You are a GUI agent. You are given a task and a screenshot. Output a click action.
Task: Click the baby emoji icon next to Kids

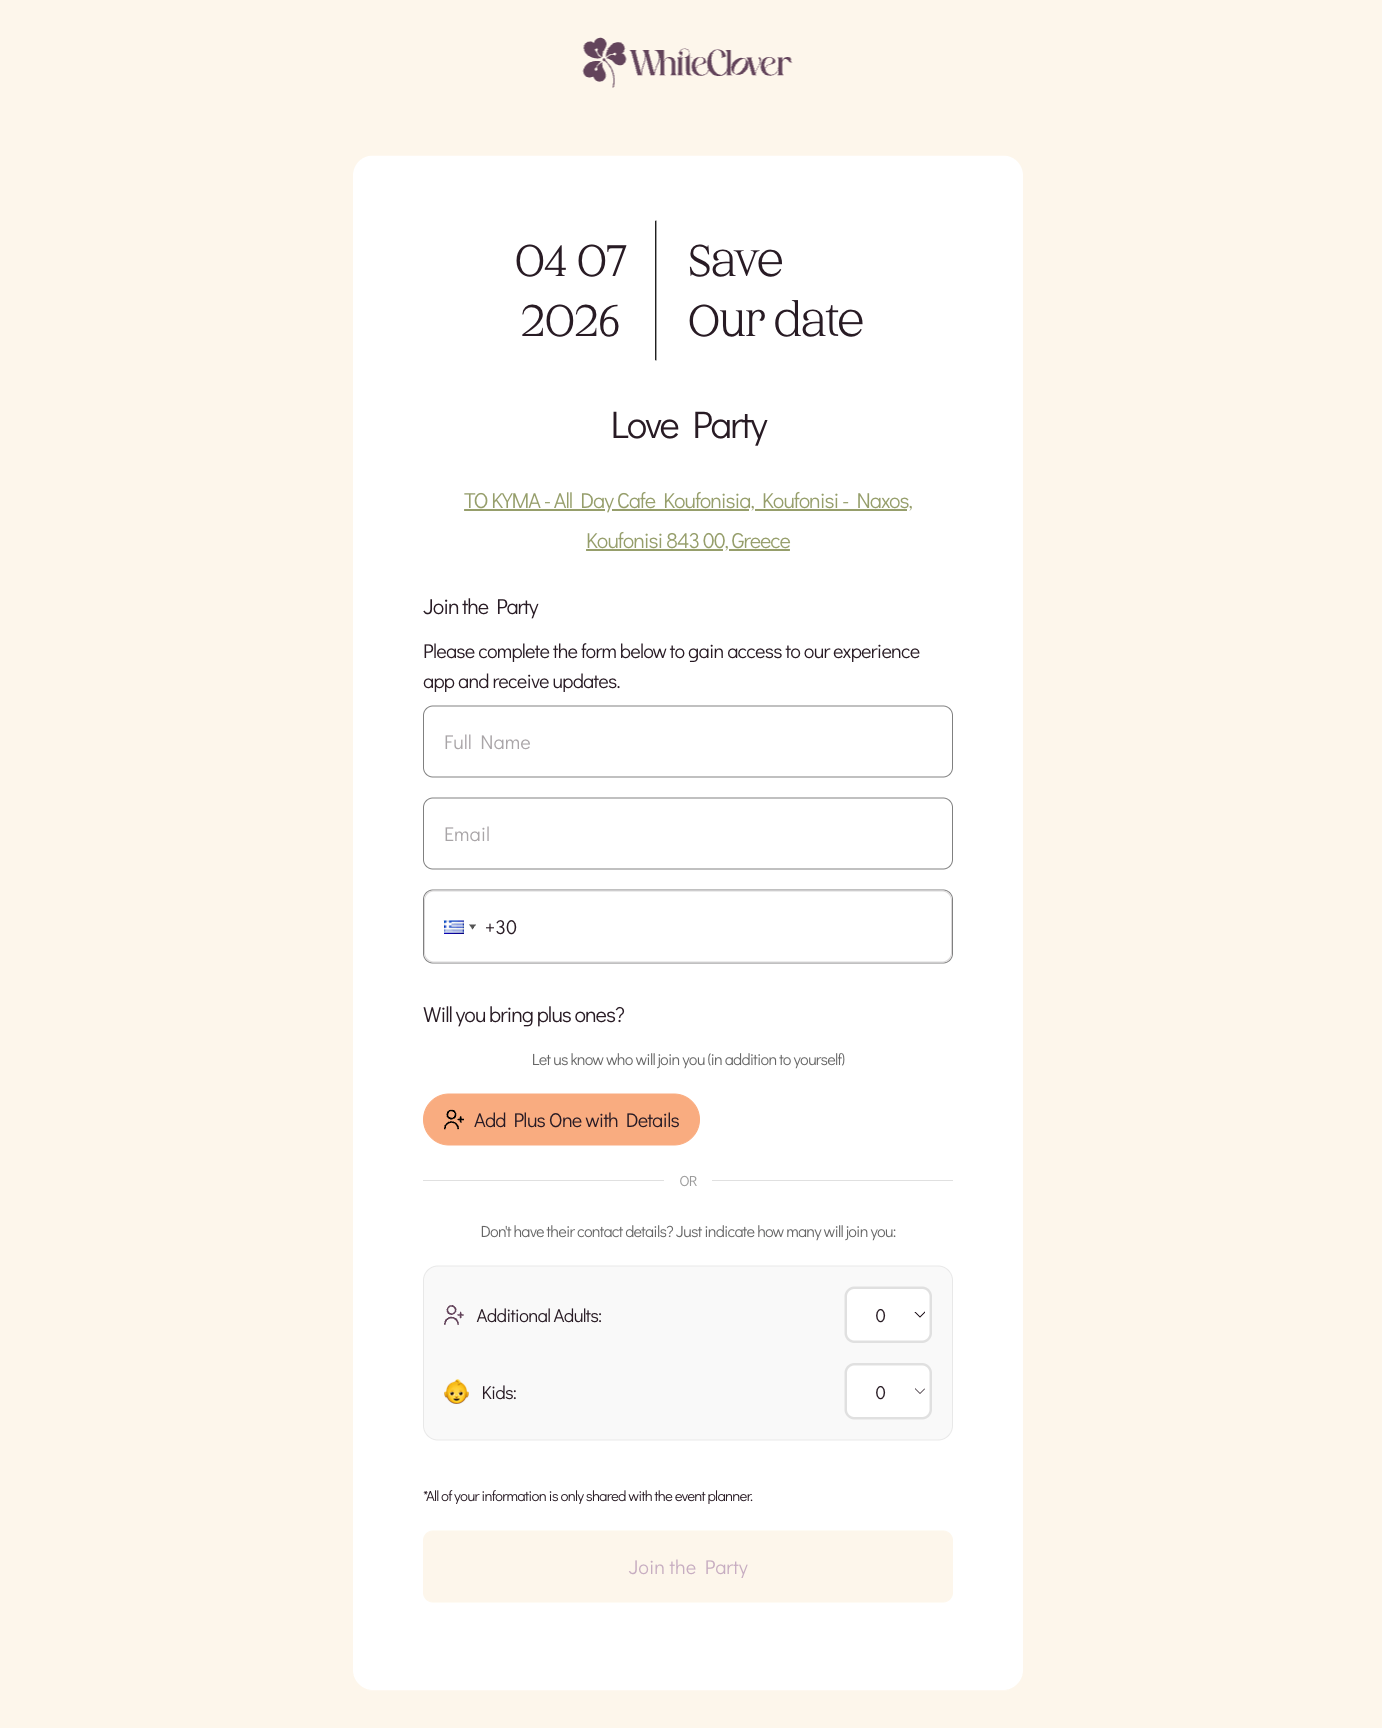(x=456, y=1391)
